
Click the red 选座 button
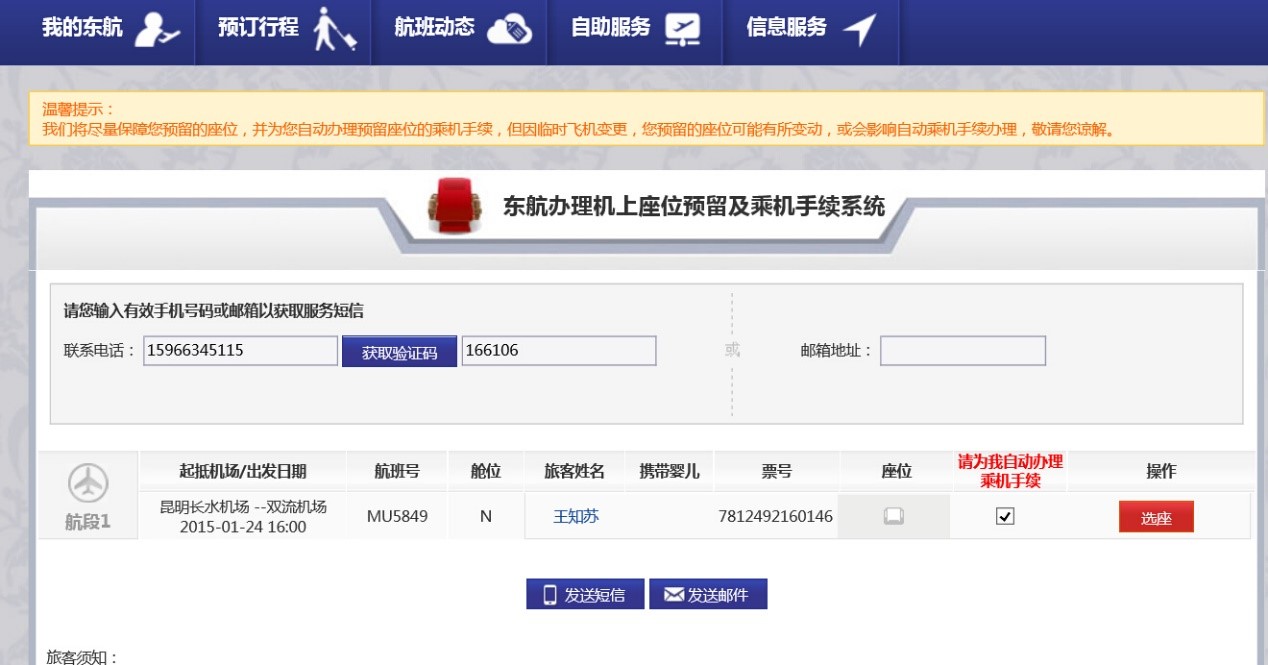coord(1156,517)
